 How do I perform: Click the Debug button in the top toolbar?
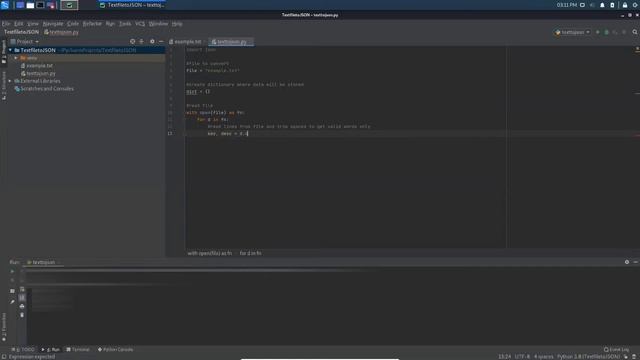pos(607,32)
